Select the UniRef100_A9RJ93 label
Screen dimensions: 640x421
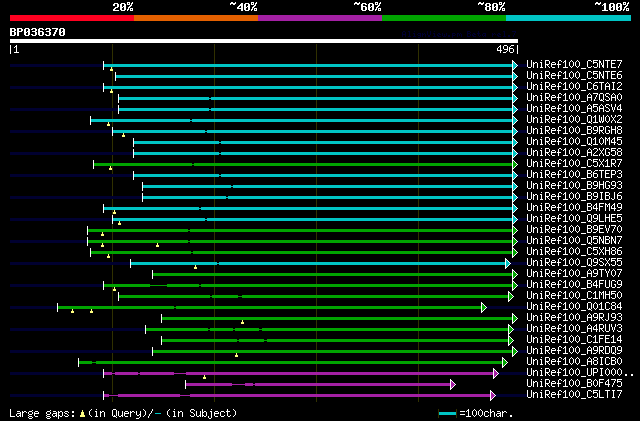point(574,318)
